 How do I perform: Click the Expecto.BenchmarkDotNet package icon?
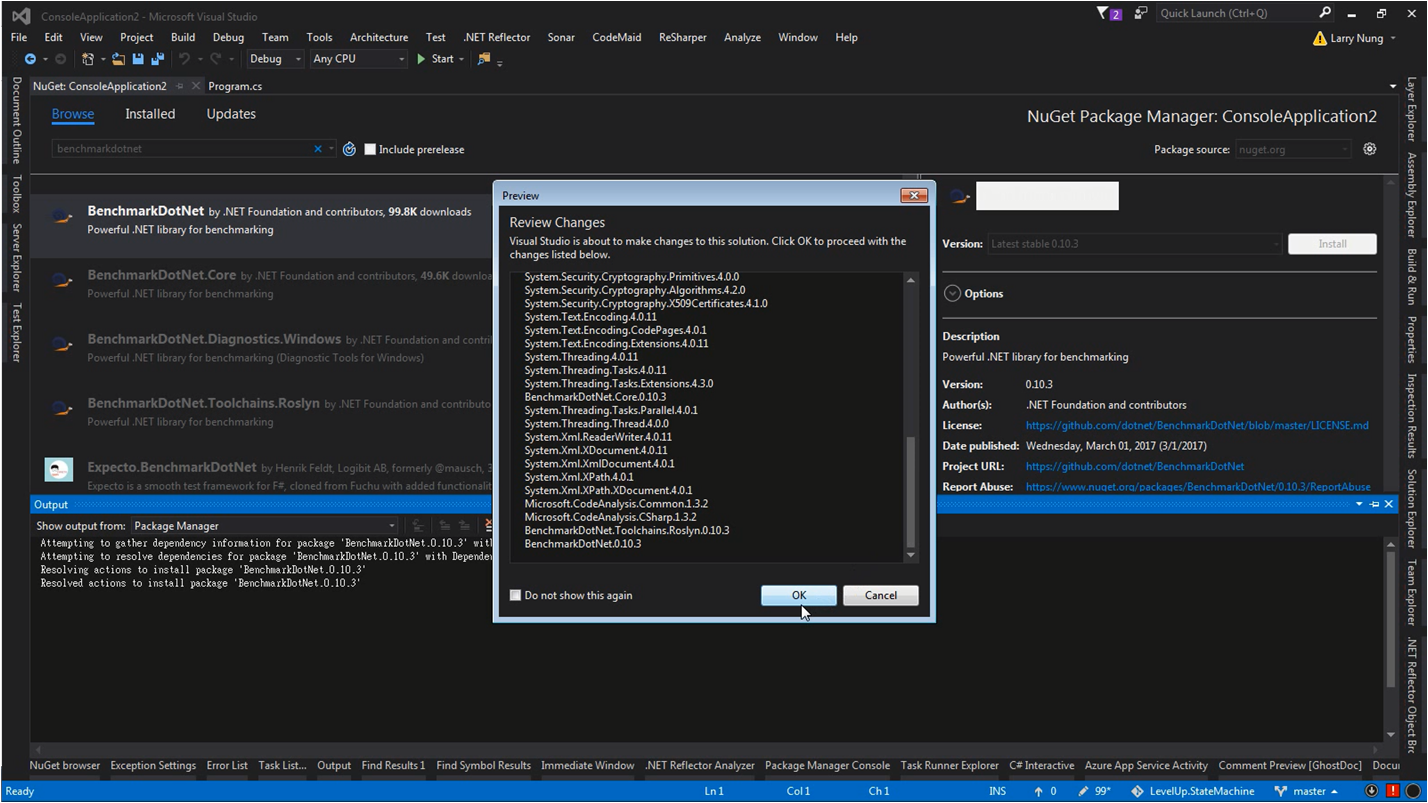click(59, 470)
